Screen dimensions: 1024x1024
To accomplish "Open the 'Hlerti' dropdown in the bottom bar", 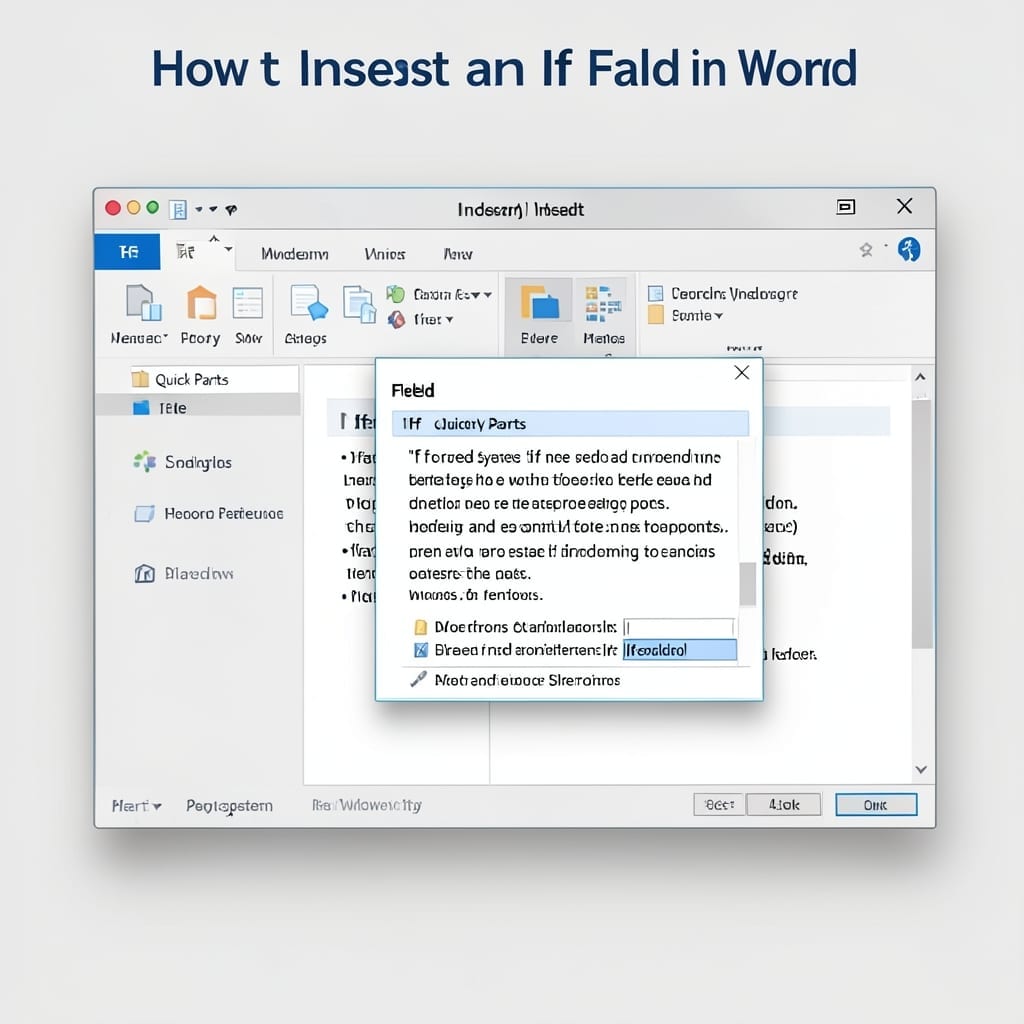I will coord(136,806).
